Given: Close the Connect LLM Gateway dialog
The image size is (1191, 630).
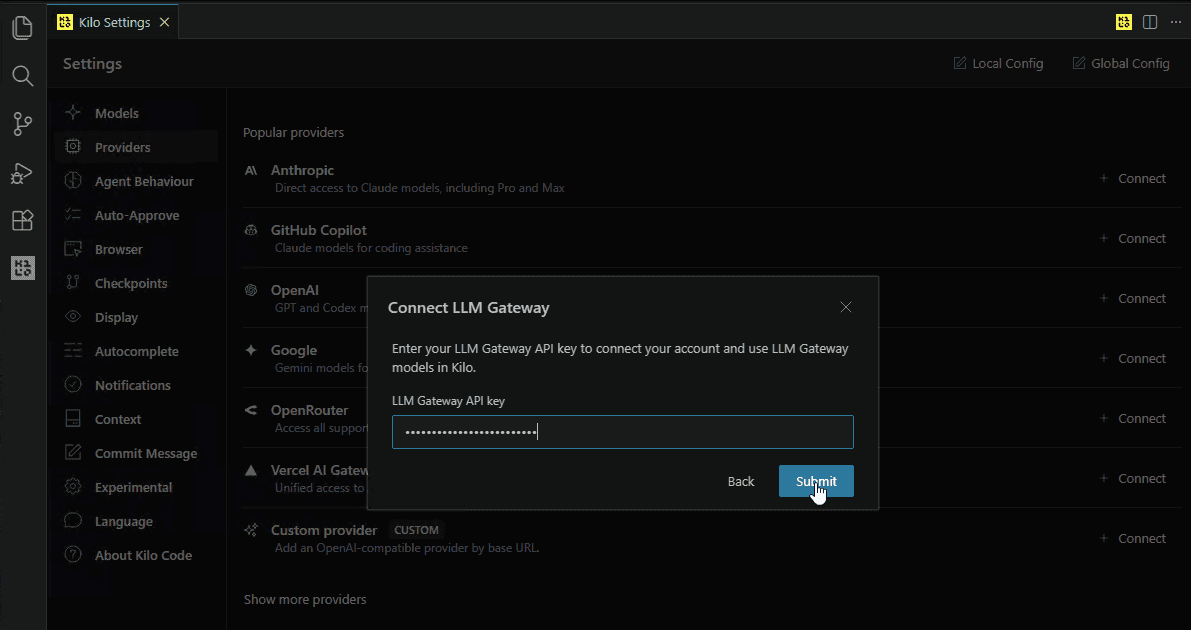Looking at the screenshot, I should (x=846, y=307).
